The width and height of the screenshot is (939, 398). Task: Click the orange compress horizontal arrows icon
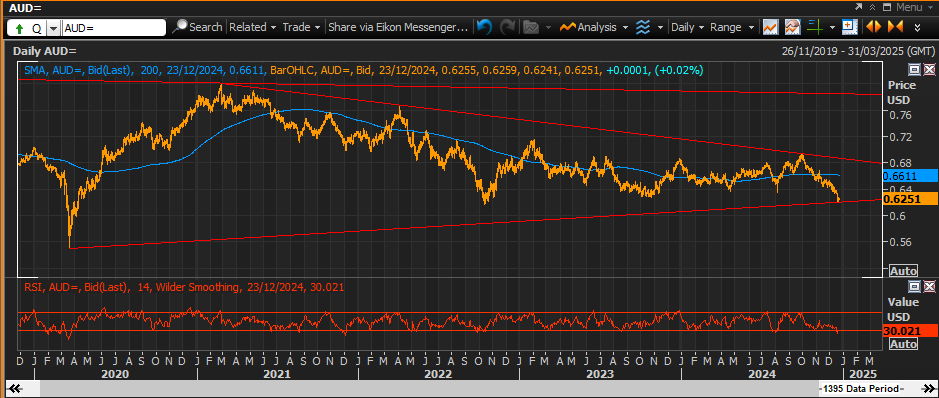click(895, 27)
